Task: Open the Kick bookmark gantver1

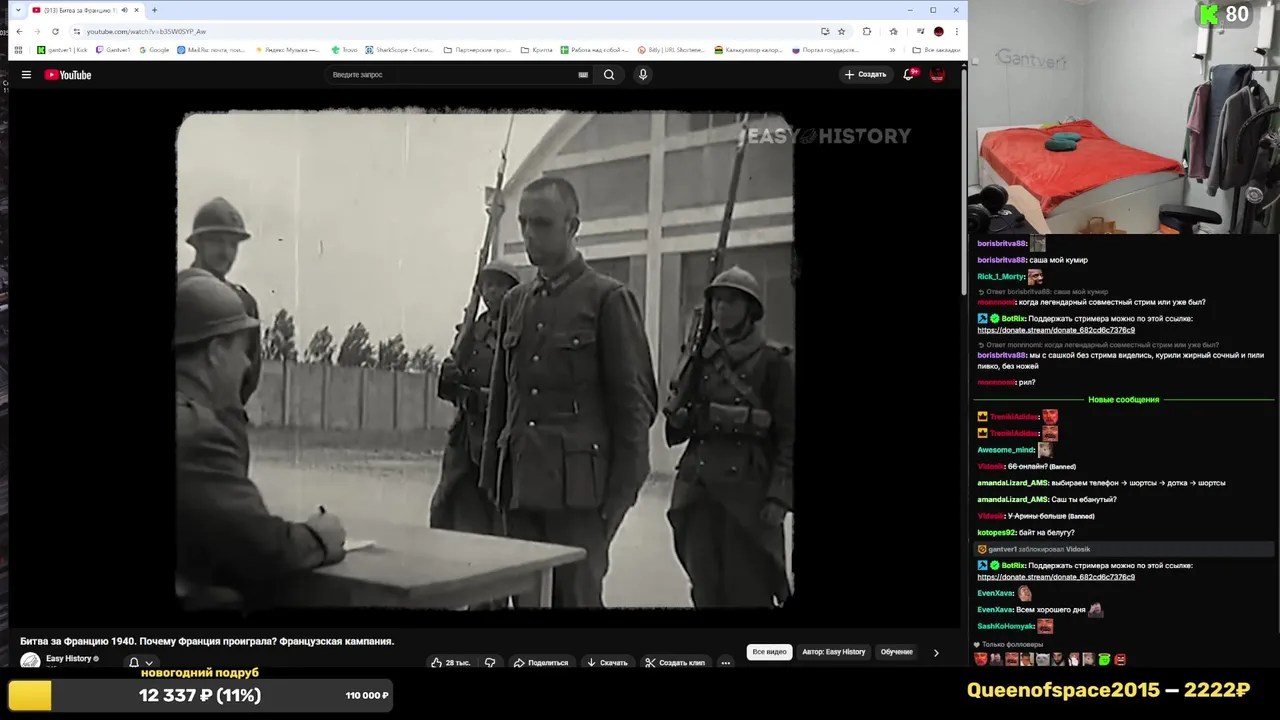Action: tap(62, 50)
